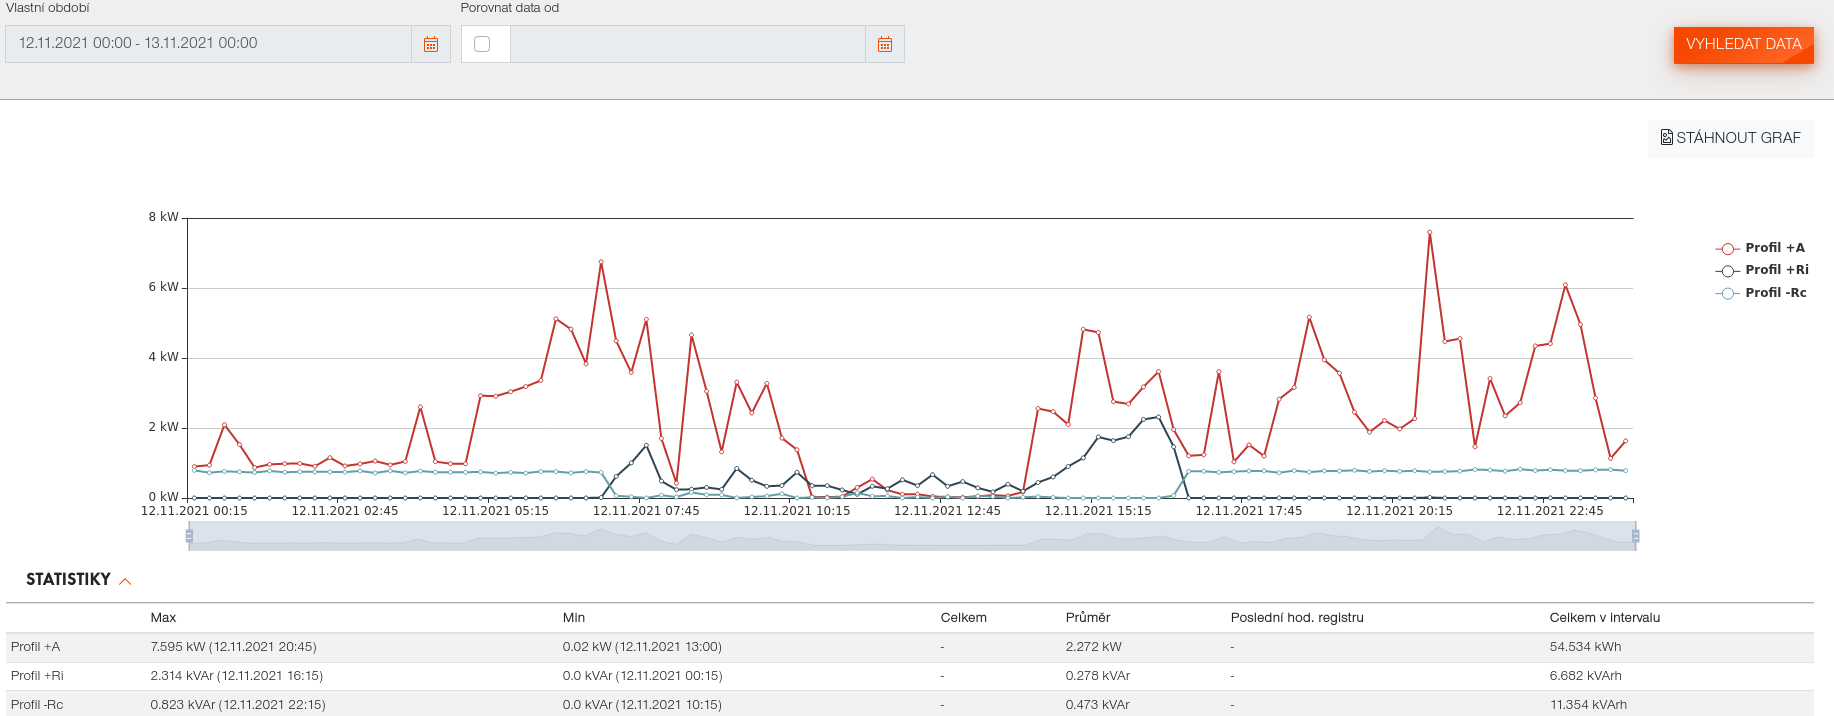Click the dark Profil +Ri legend marker
Image resolution: width=1834 pixels, height=716 pixels.
1727,271
